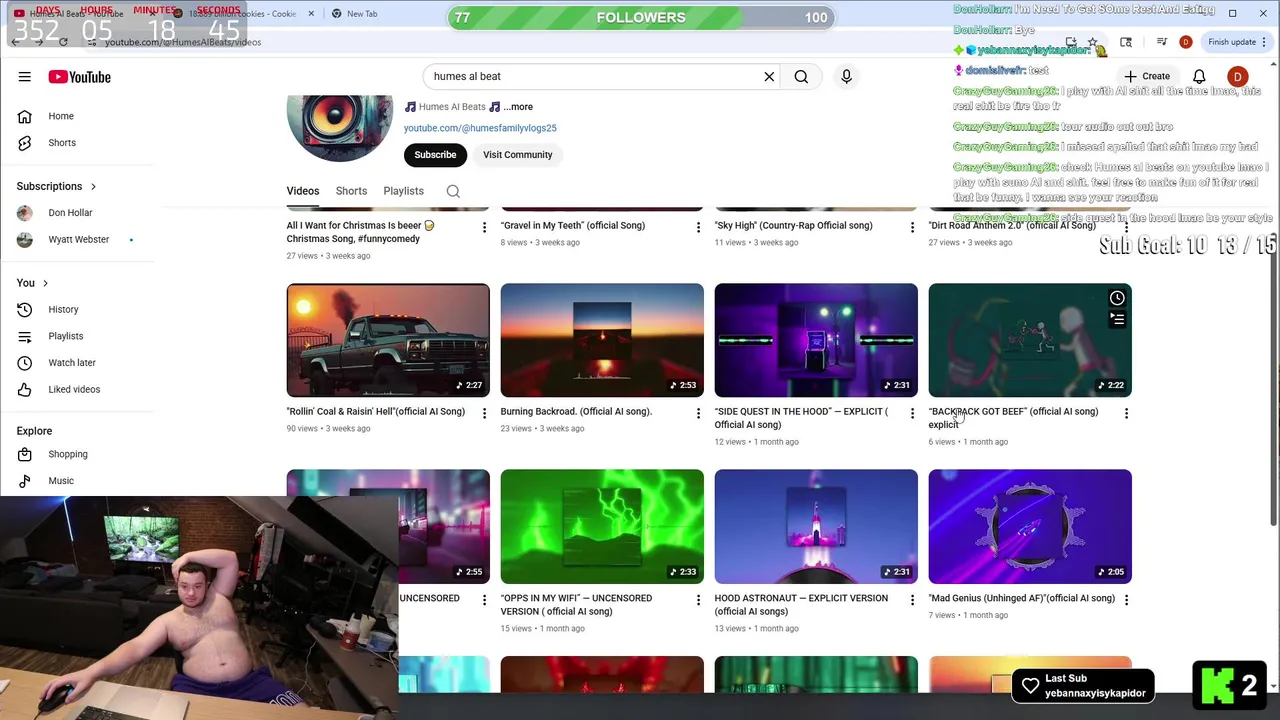Bookmark the page with the star icon

click(x=1093, y=42)
